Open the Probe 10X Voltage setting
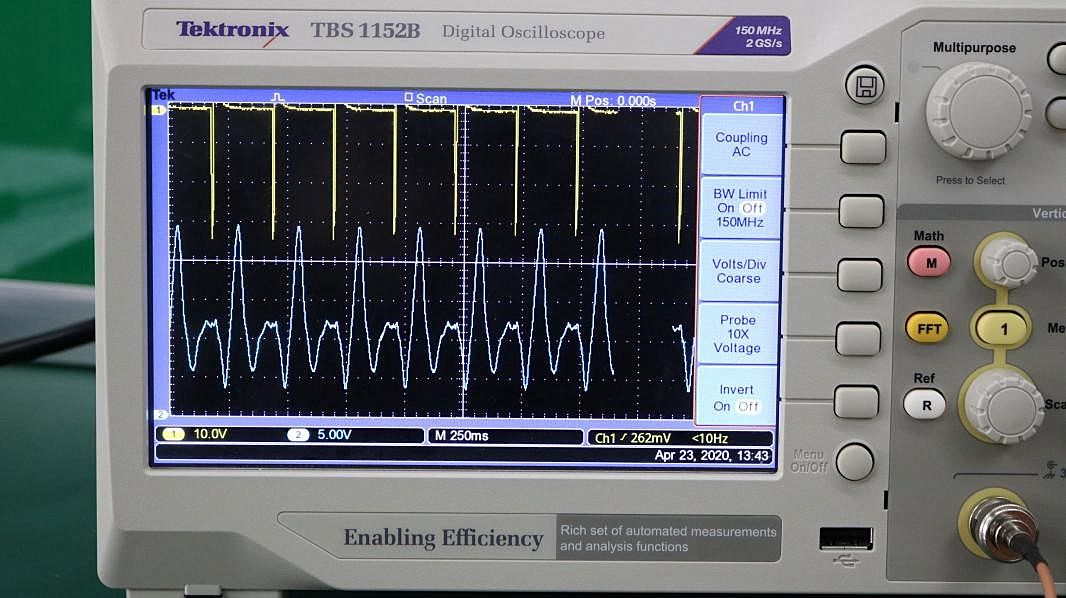Viewport: 1066px width, 598px height. coord(738,334)
